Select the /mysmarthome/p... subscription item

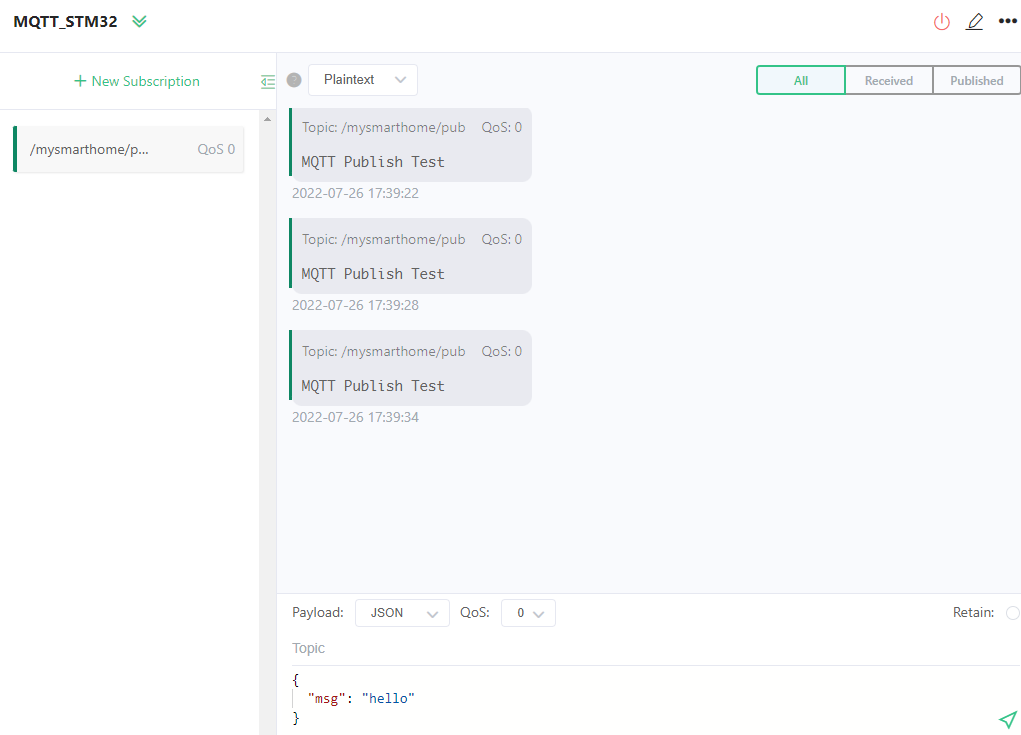tap(130, 150)
